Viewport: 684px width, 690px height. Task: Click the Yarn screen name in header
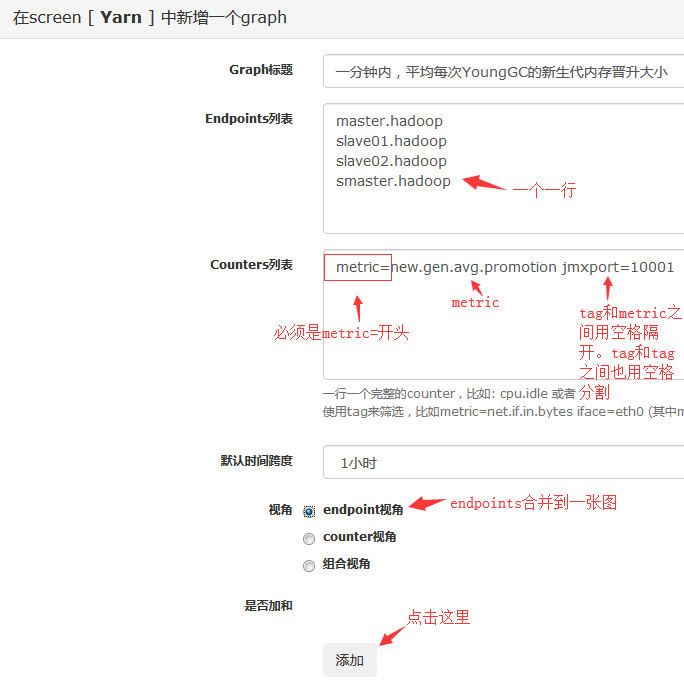click(x=121, y=18)
